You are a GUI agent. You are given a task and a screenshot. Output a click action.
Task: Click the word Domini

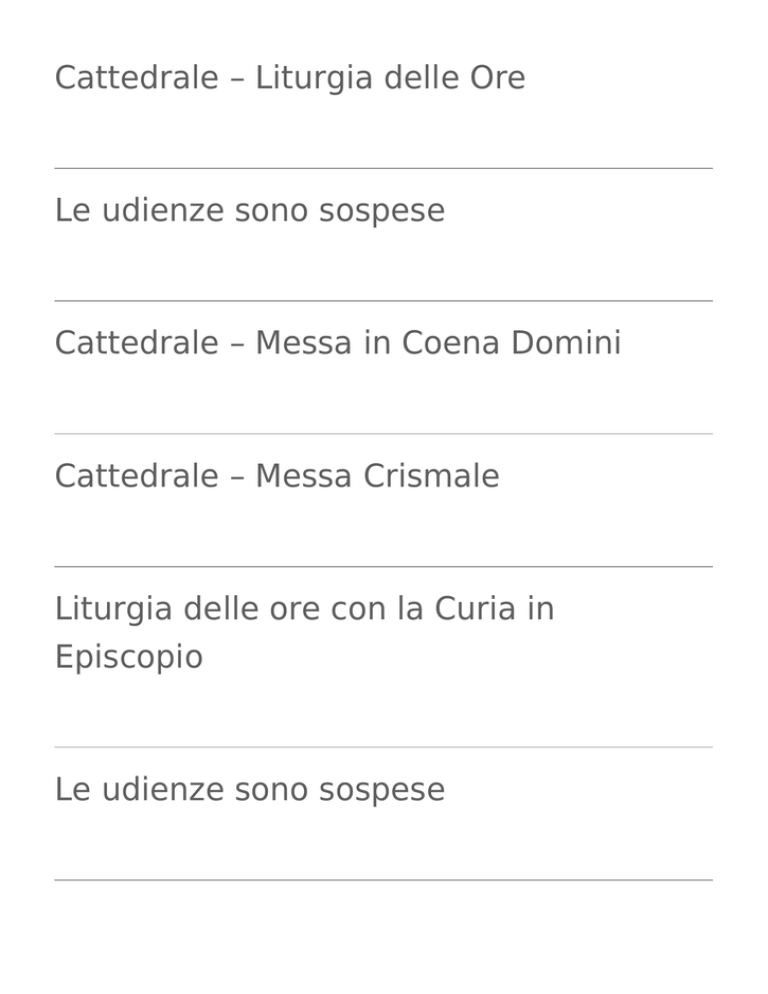566,343
